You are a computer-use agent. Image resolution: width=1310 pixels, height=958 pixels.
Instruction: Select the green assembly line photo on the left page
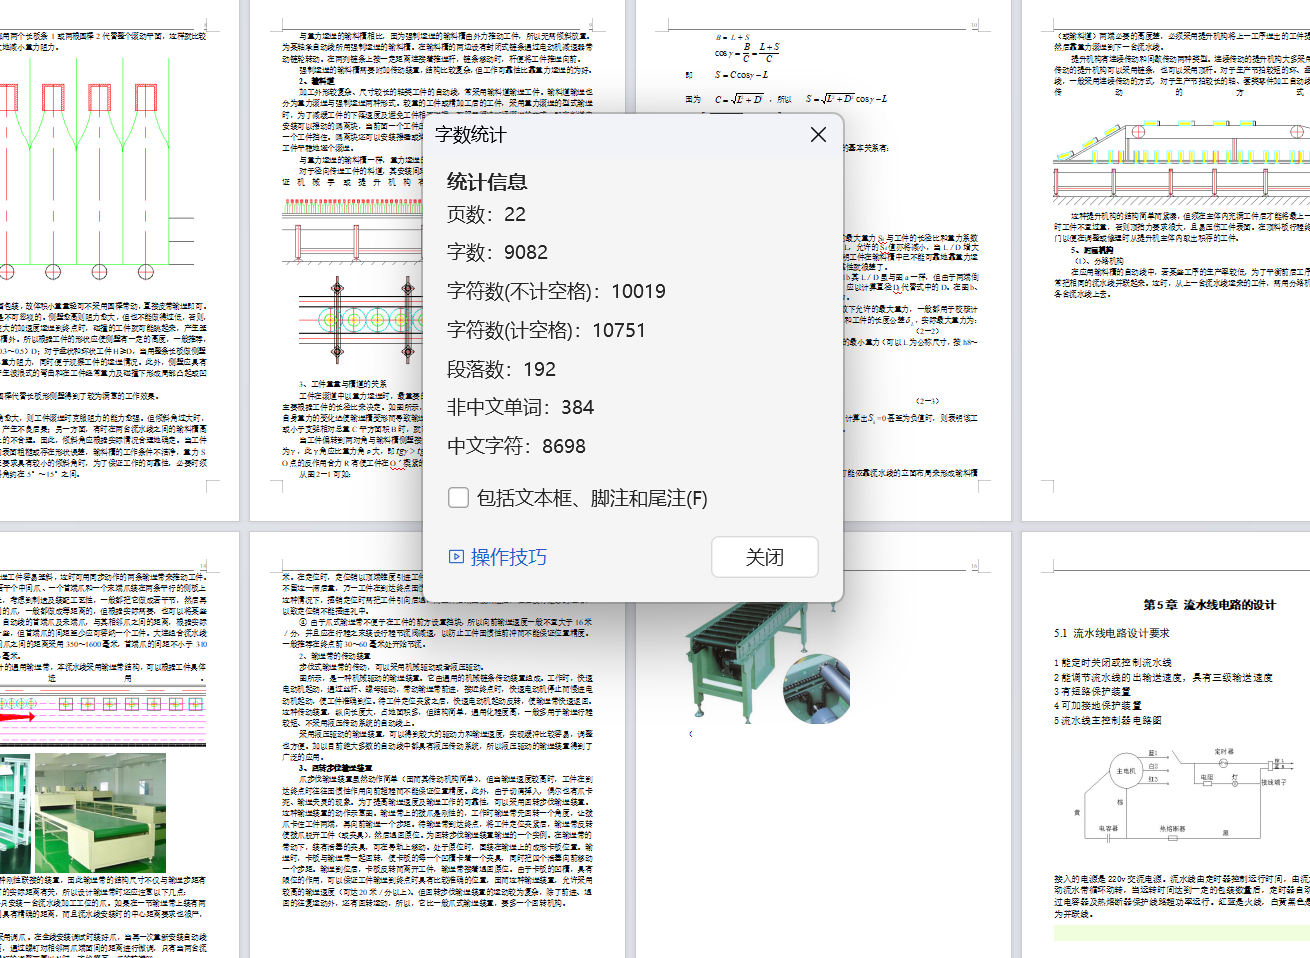[x=100, y=810]
